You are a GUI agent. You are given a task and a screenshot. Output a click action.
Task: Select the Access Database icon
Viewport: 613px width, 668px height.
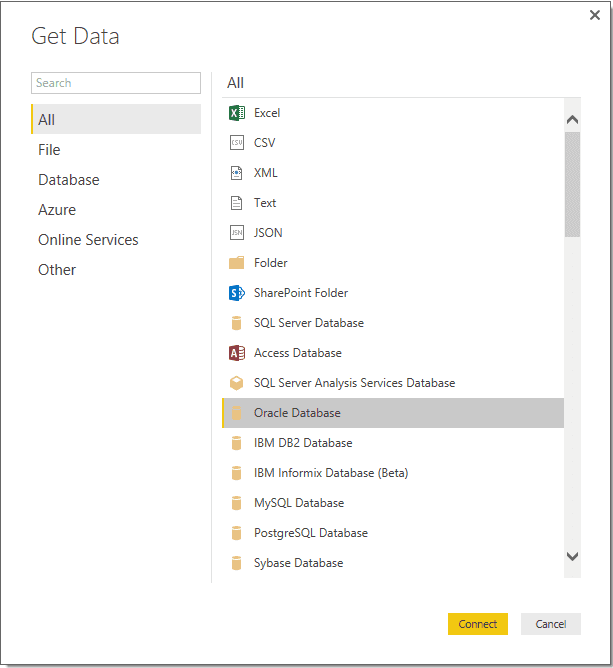click(x=236, y=353)
